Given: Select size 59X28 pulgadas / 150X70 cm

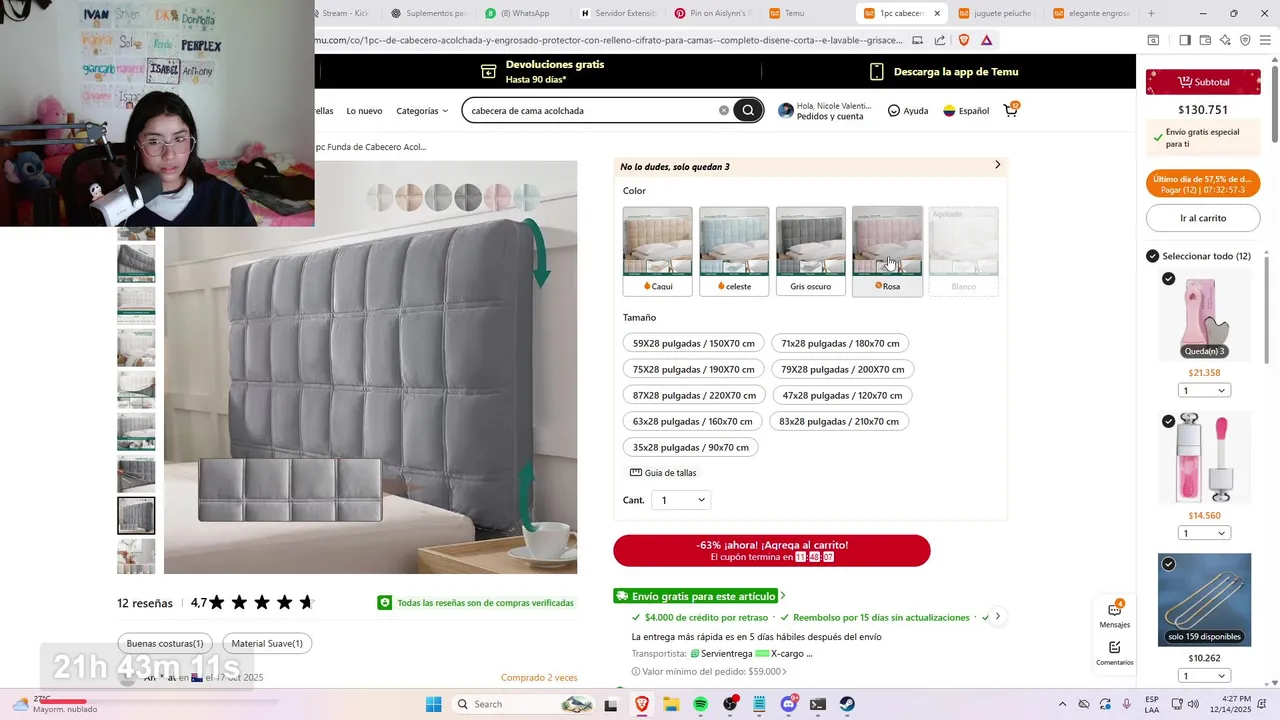Looking at the screenshot, I should [693, 343].
